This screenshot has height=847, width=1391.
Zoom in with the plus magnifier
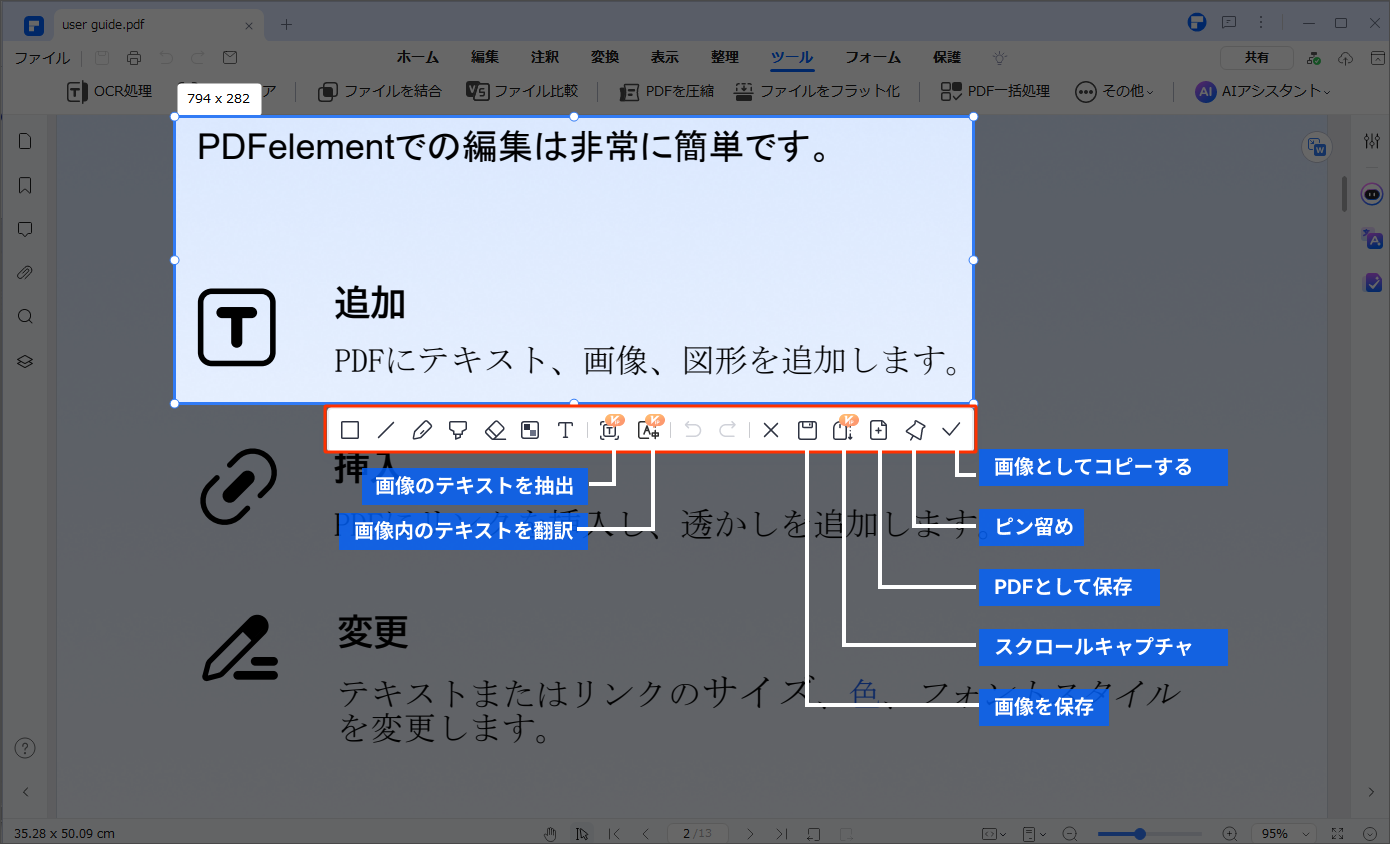tap(1230, 834)
